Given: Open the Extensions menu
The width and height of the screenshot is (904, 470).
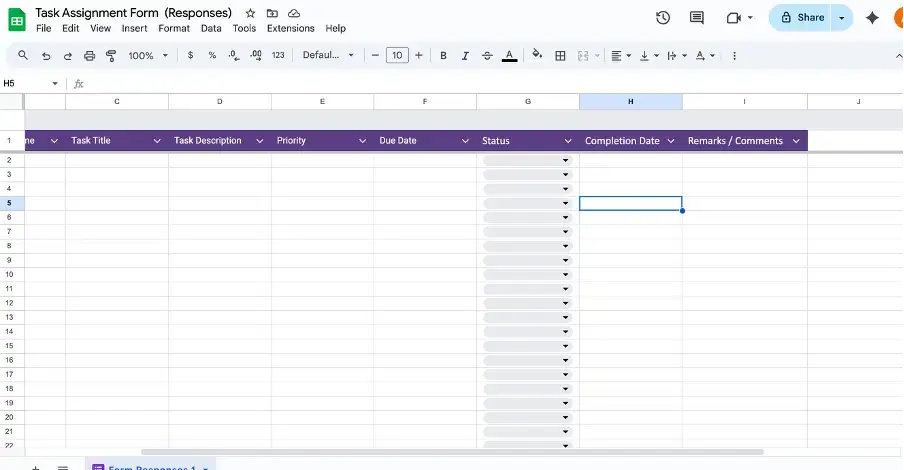Looking at the screenshot, I should [291, 28].
